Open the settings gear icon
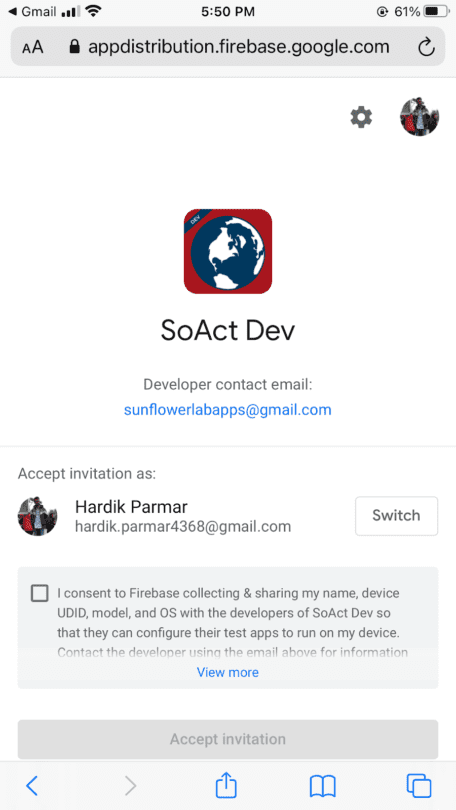The width and height of the screenshot is (456, 810). 361,117
